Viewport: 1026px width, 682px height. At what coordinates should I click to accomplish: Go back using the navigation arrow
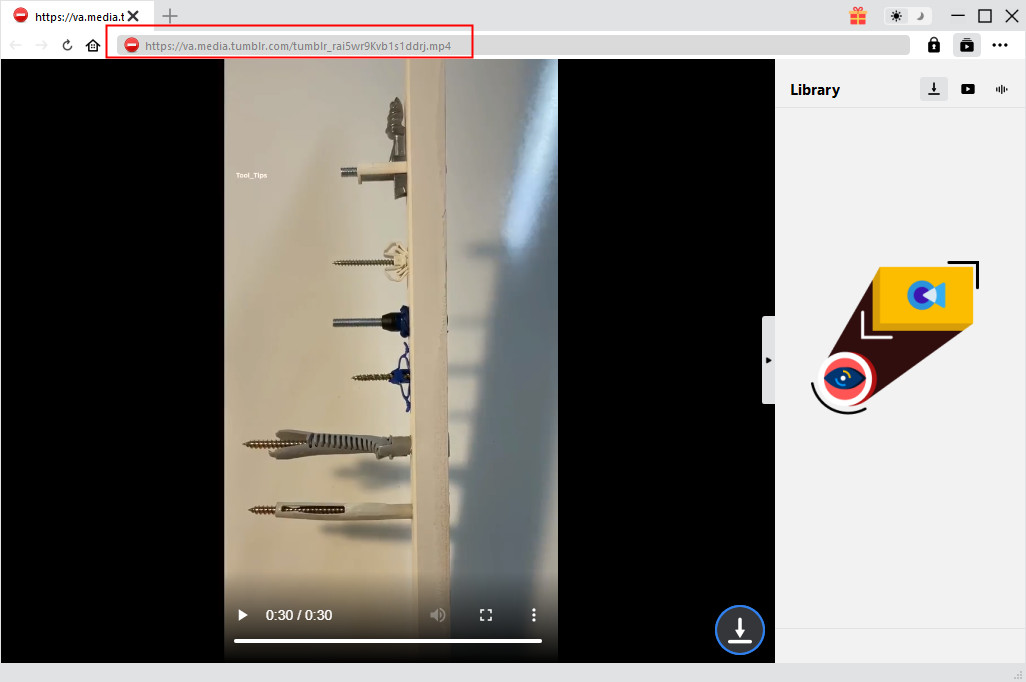coord(15,45)
